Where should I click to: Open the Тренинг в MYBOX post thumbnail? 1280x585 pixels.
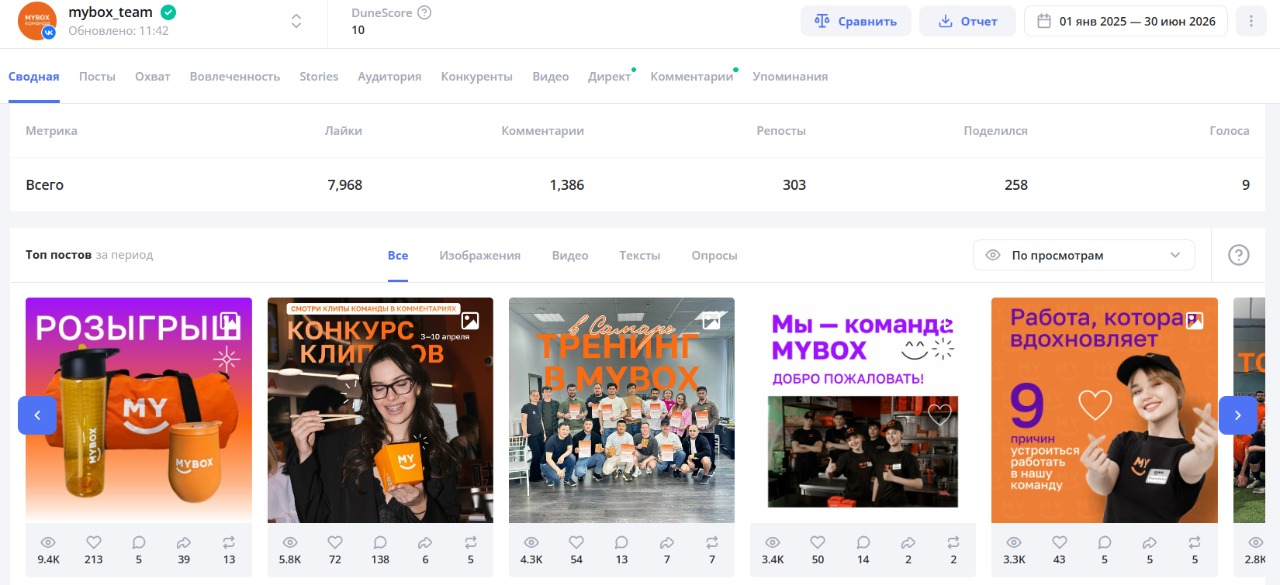click(x=622, y=410)
